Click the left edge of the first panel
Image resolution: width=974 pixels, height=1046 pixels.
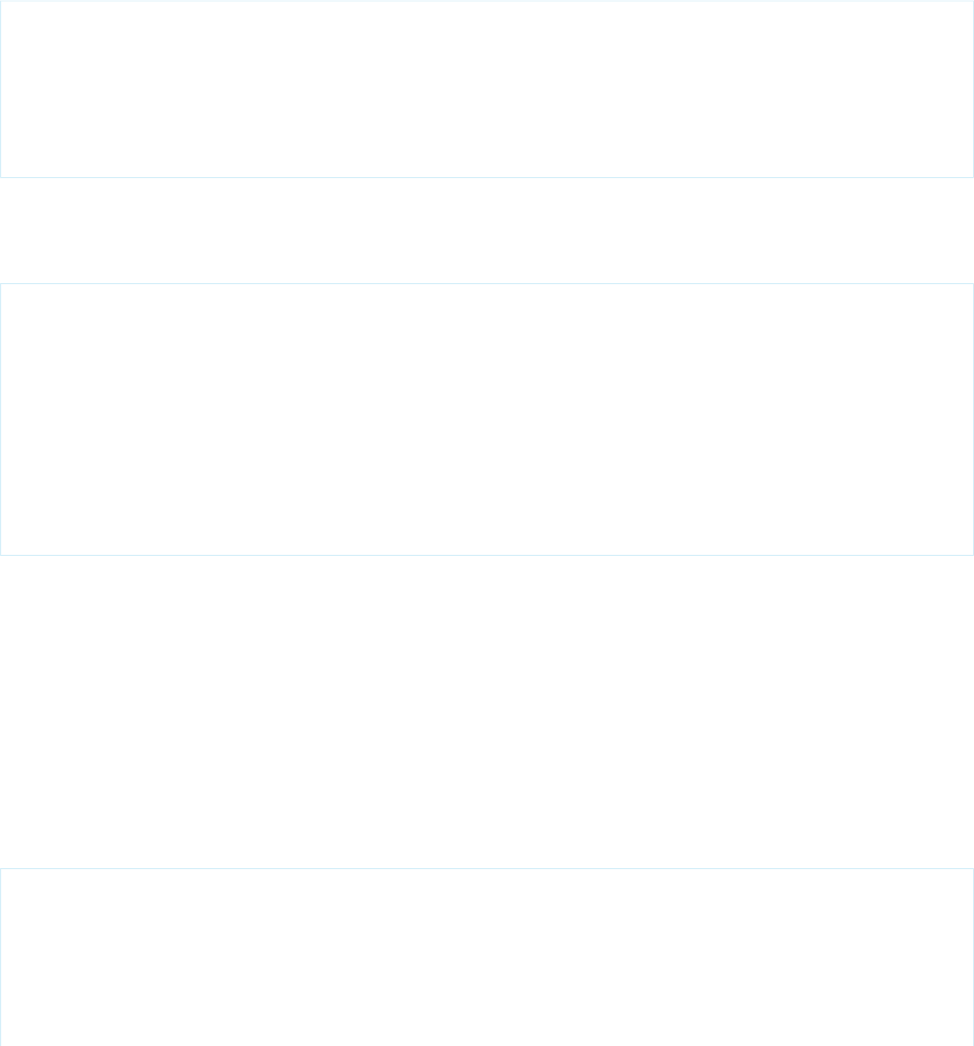tap(1, 89)
